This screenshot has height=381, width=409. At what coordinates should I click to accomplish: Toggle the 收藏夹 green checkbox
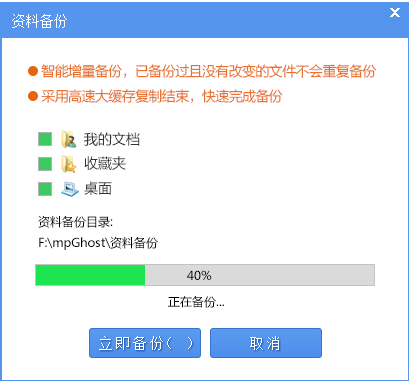(45, 164)
